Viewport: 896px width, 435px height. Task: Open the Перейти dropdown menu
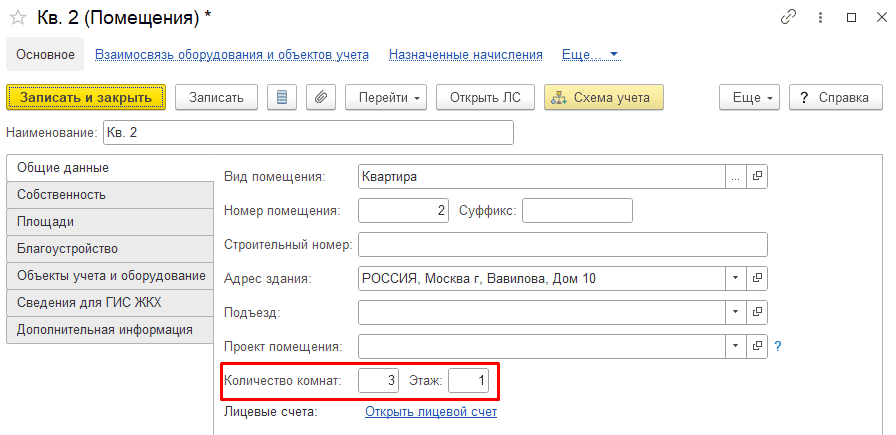pyautogui.click(x=388, y=97)
